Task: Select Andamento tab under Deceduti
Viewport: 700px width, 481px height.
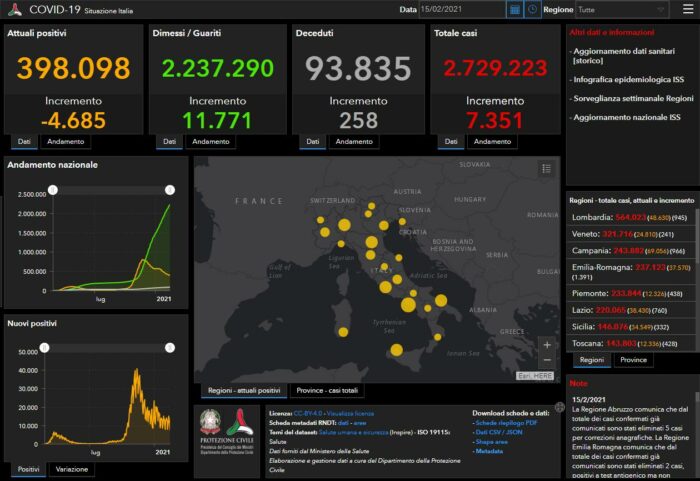Action: pos(354,142)
